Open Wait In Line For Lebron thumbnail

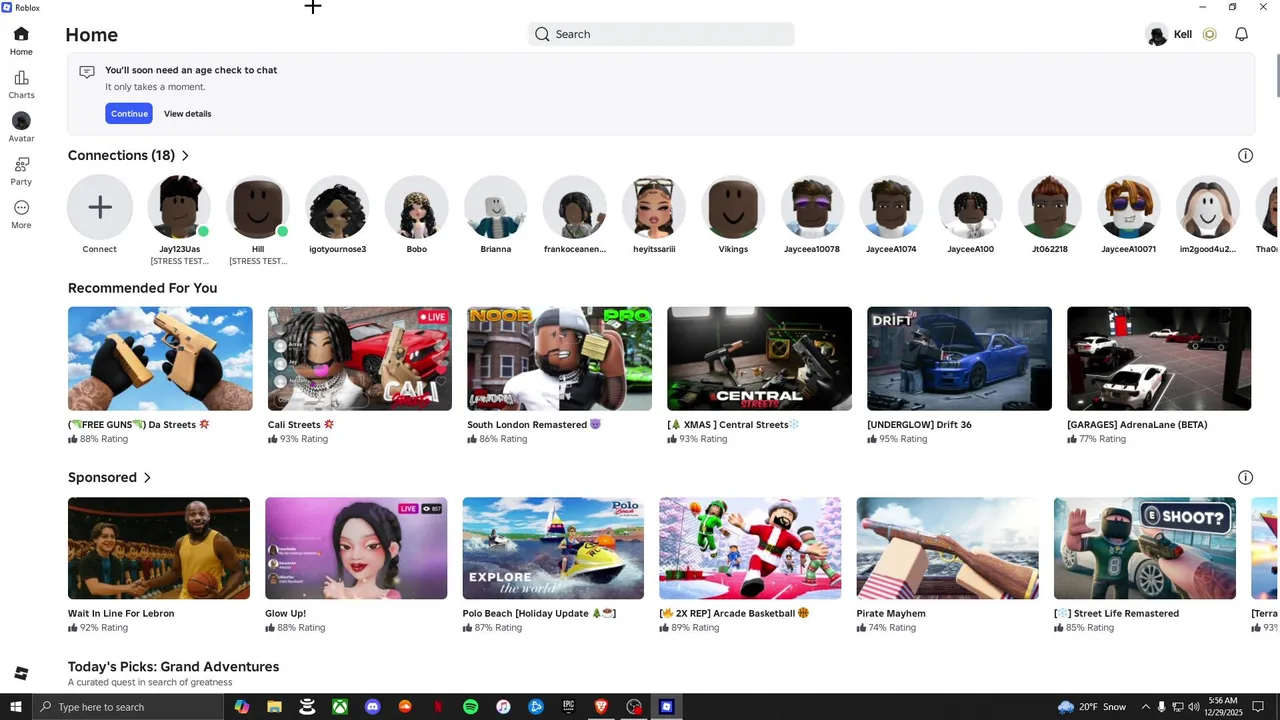point(159,548)
